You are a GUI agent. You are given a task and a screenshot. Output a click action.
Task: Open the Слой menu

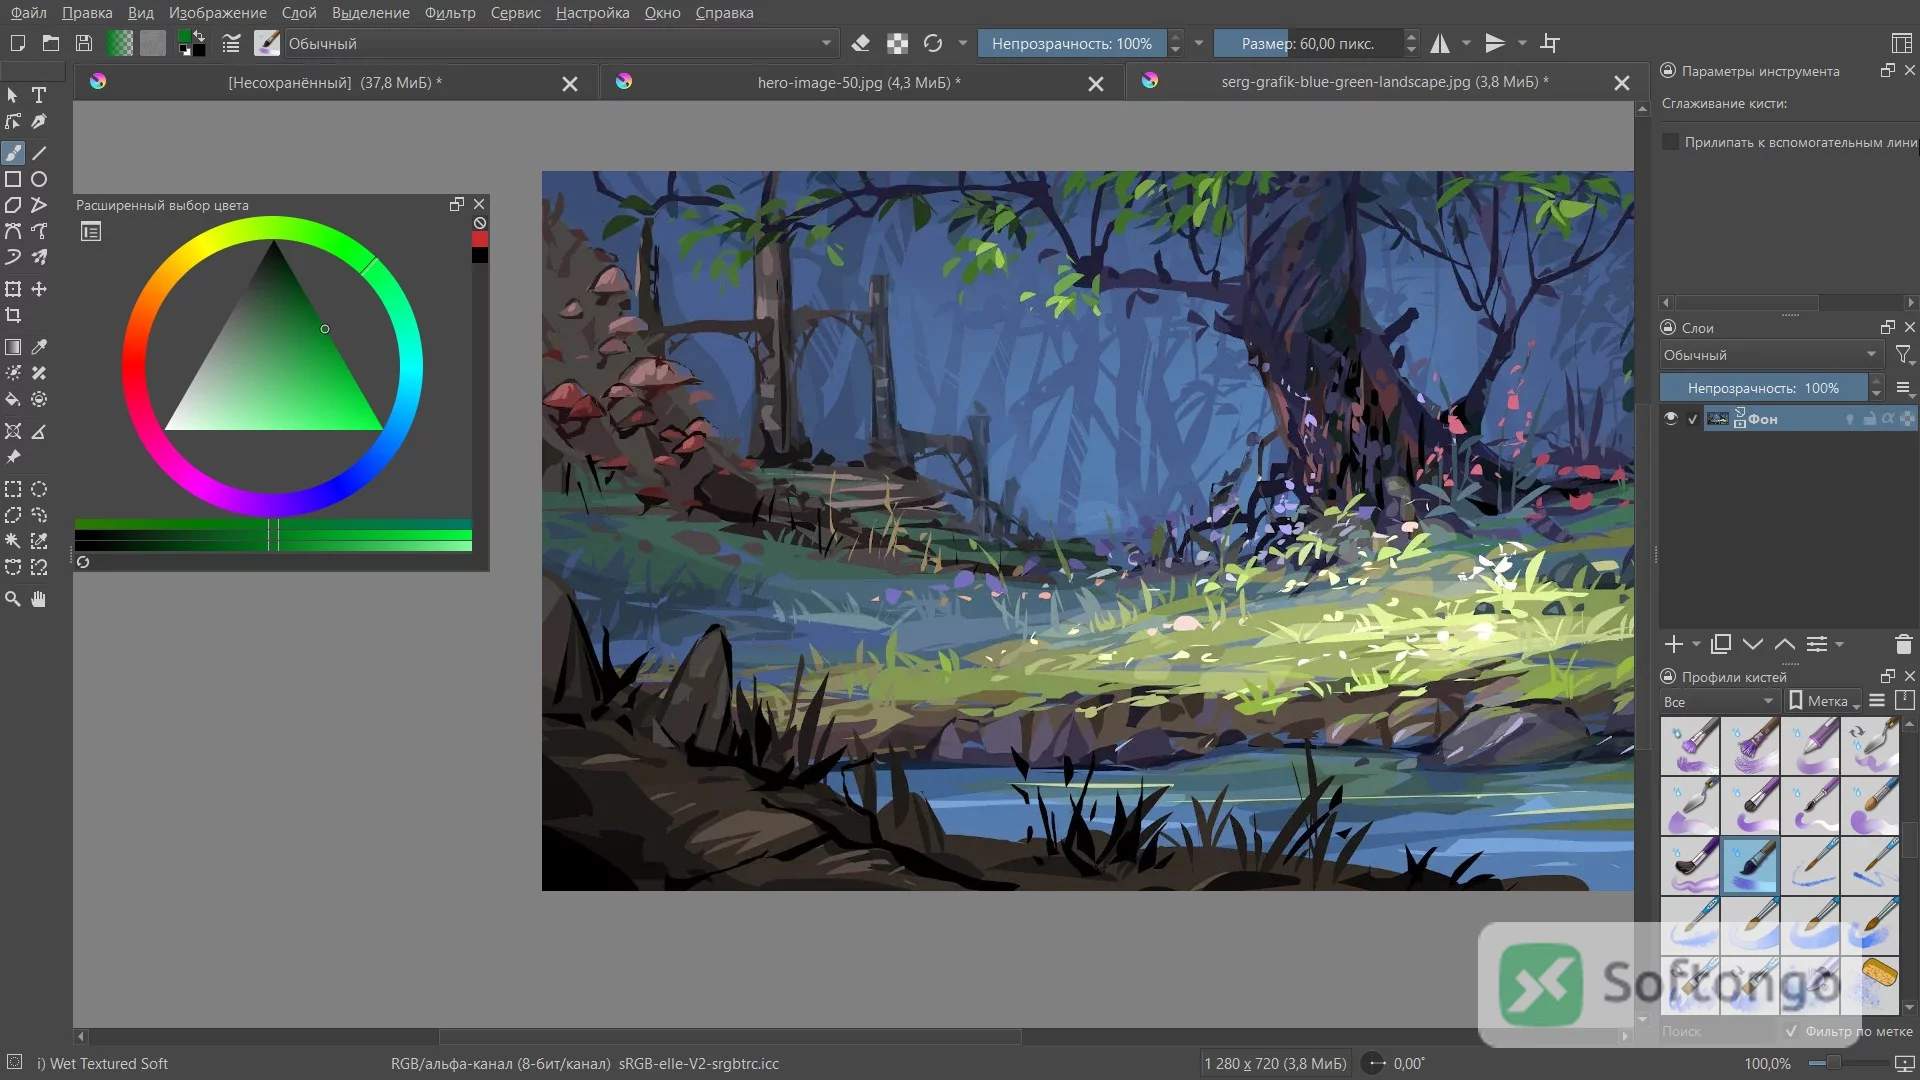pos(299,13)
